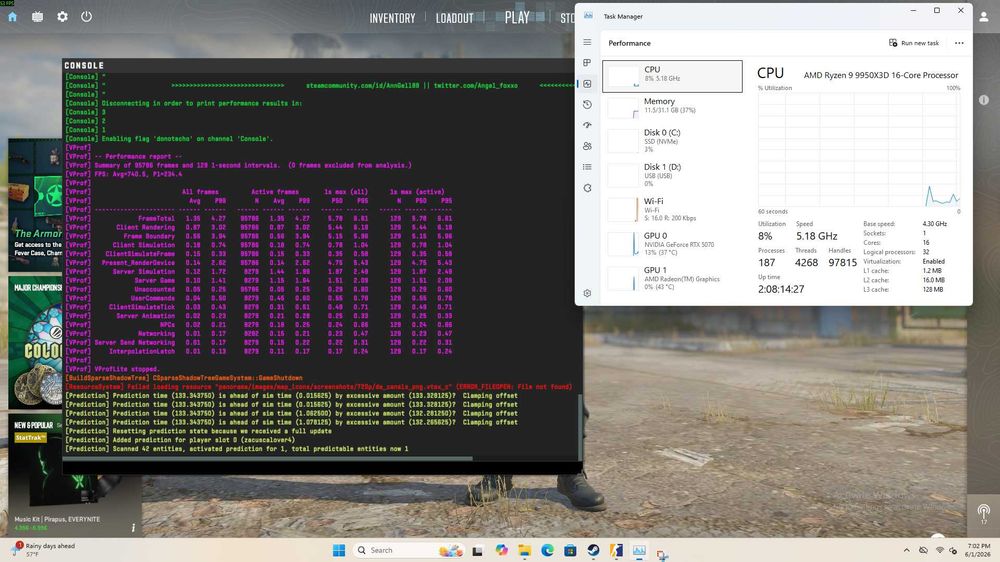Click the taskbar Search box

pyautogui.click(x=408, y=551)
